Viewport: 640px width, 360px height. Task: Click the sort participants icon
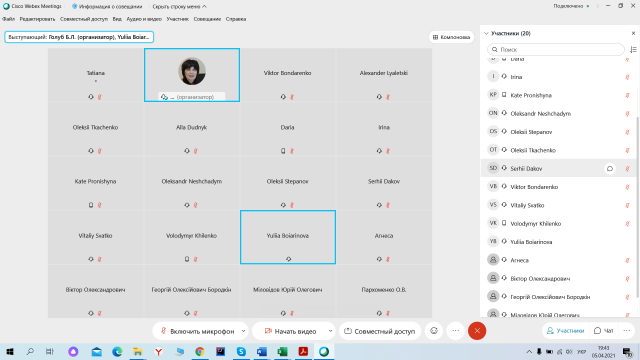click(633, 49)
